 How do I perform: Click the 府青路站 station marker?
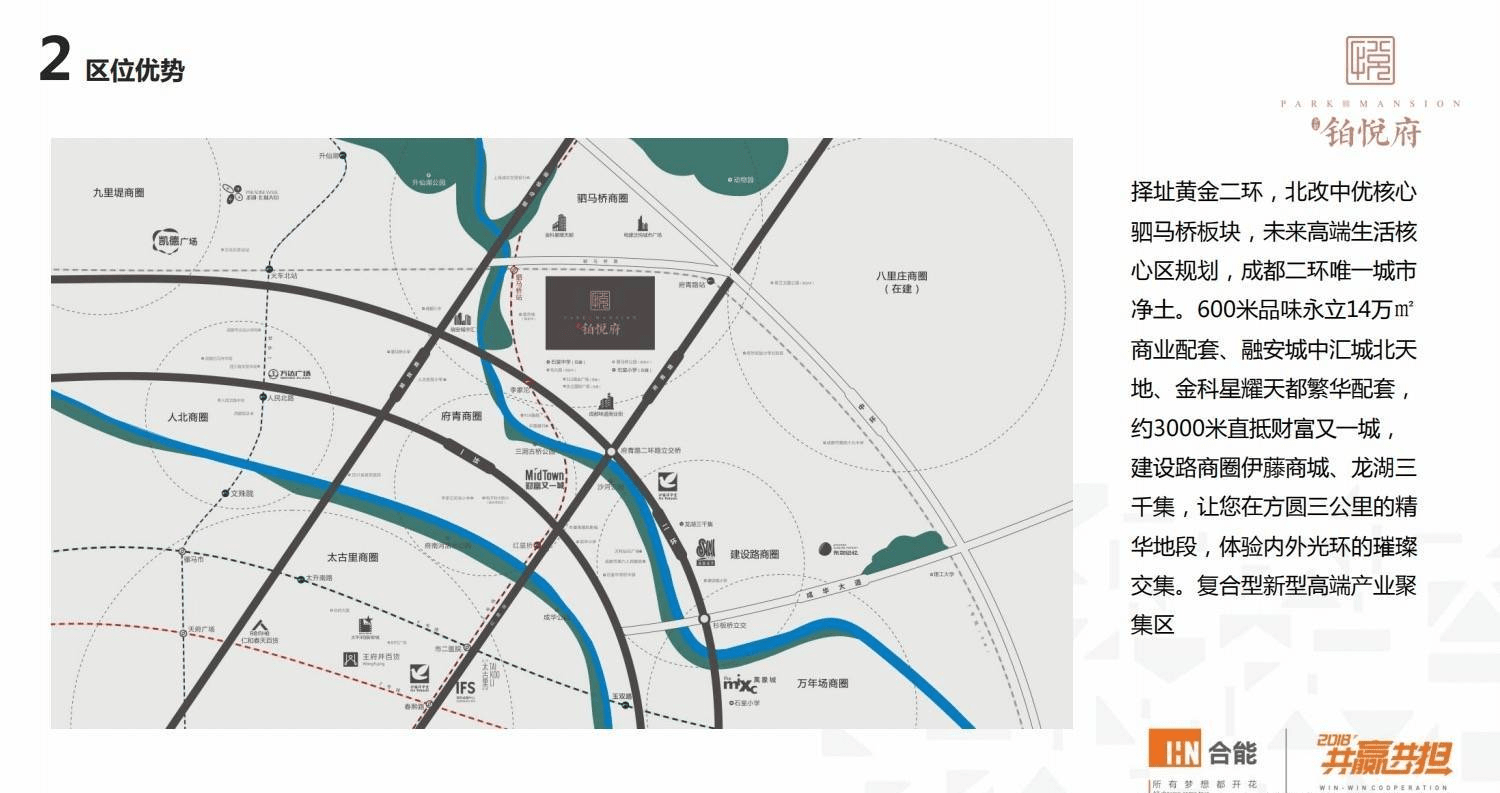(711, 283)
